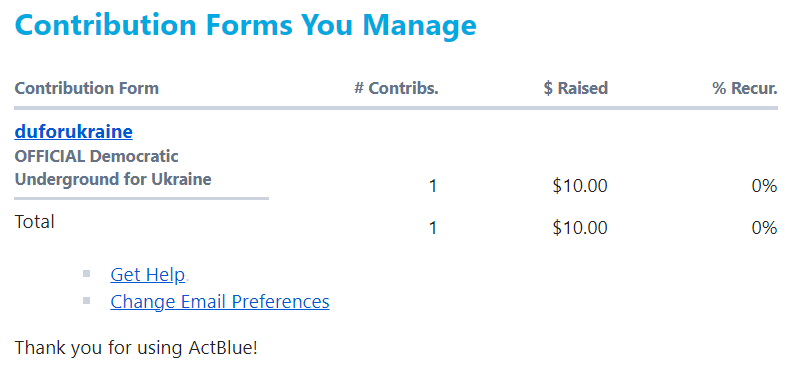Click the Get Help link
The image size is (788, 370).
(148, 274)
